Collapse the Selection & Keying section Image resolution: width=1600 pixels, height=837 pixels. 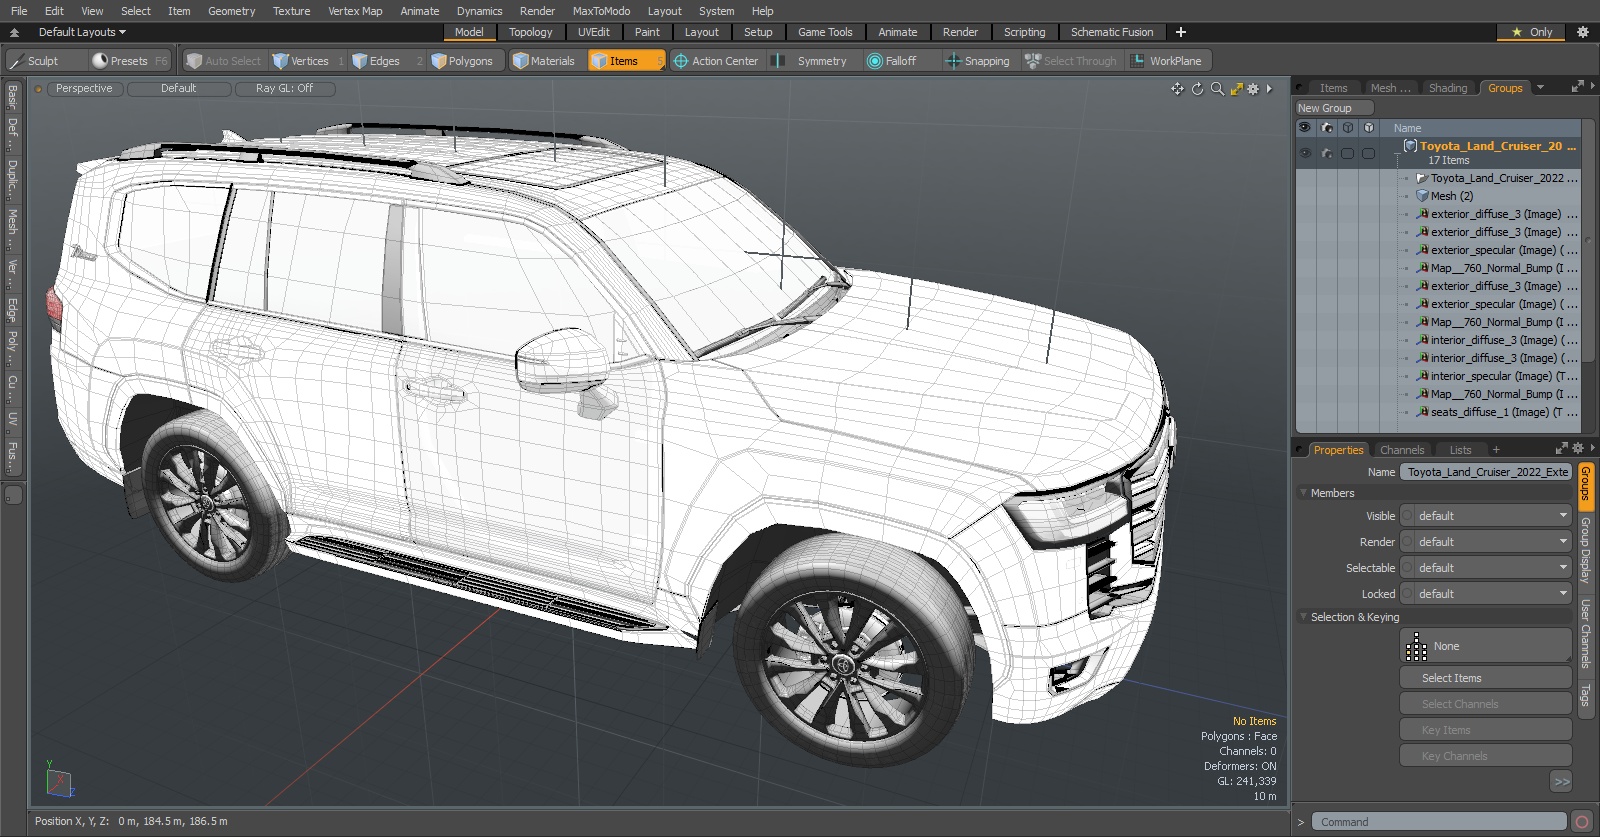(1303, 617)
